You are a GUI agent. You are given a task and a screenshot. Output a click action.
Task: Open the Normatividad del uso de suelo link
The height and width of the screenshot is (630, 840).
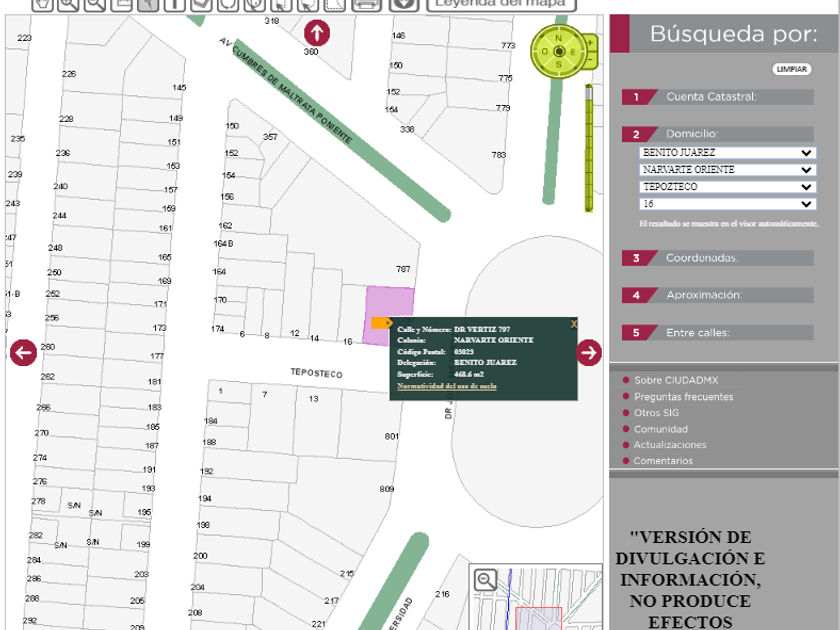click(447, 386)
